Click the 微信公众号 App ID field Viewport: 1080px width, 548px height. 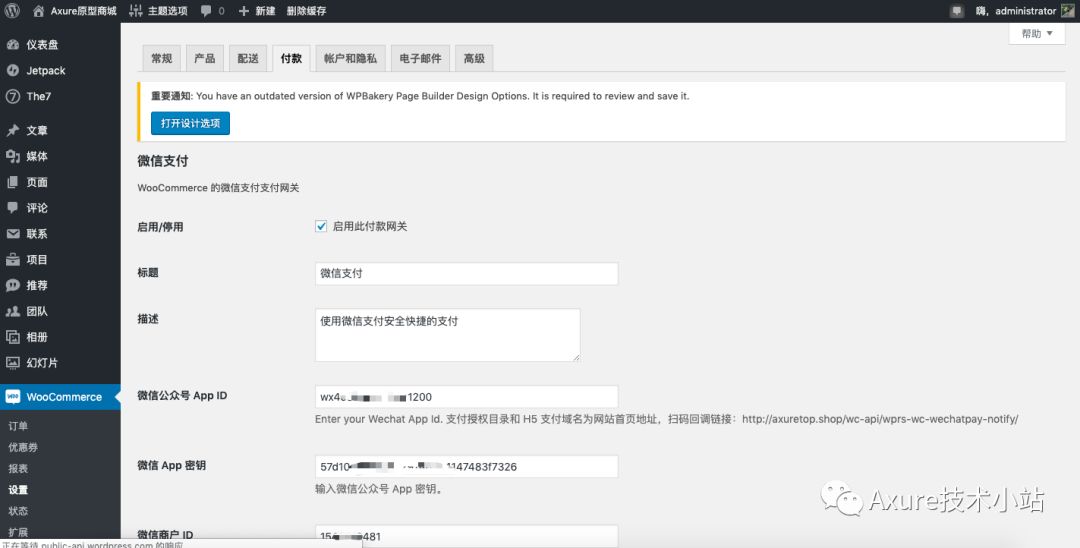(x=466, y=397)
